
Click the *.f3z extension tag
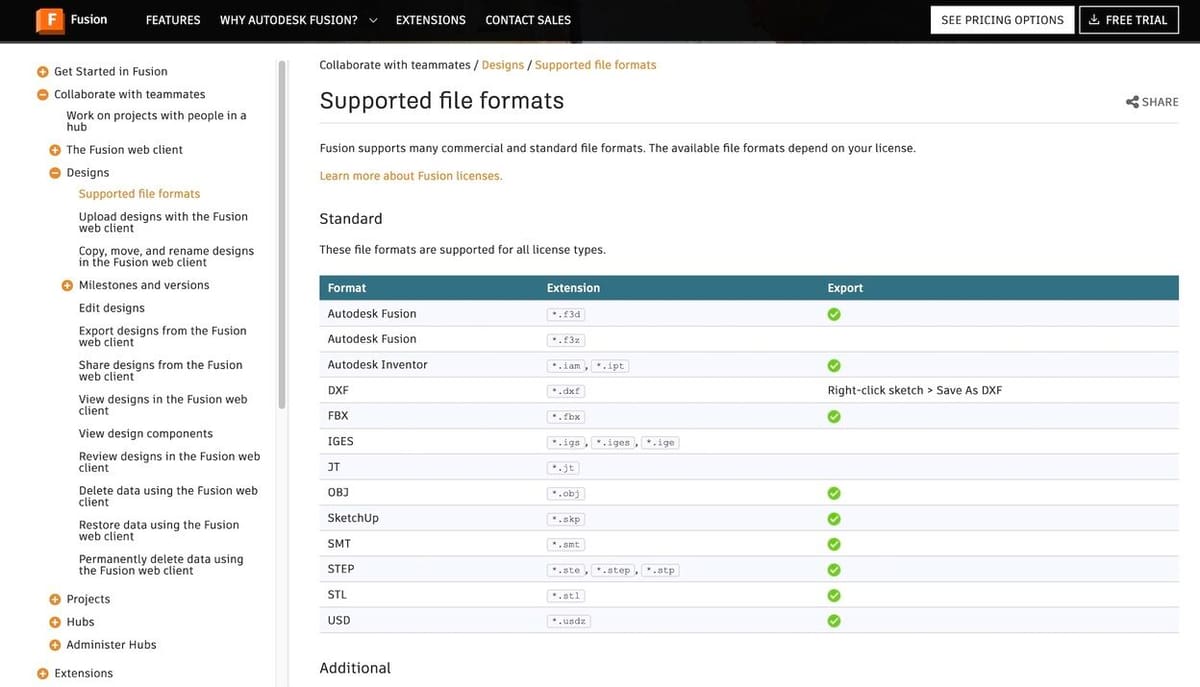coord(565,340)
